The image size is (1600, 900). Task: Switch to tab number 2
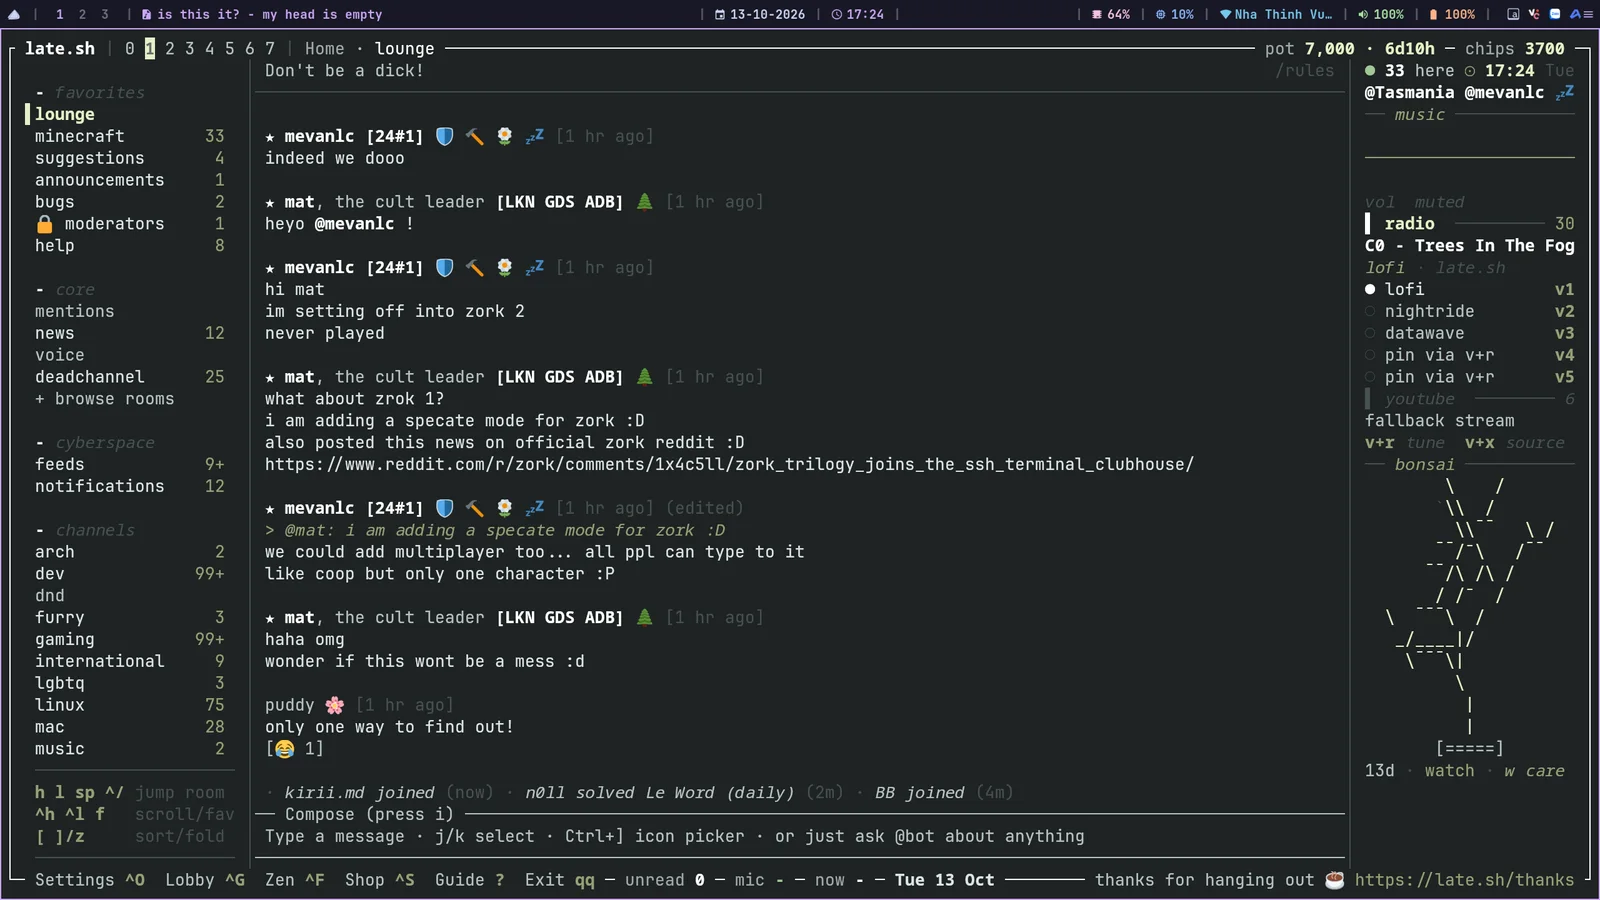click(170, 48)
